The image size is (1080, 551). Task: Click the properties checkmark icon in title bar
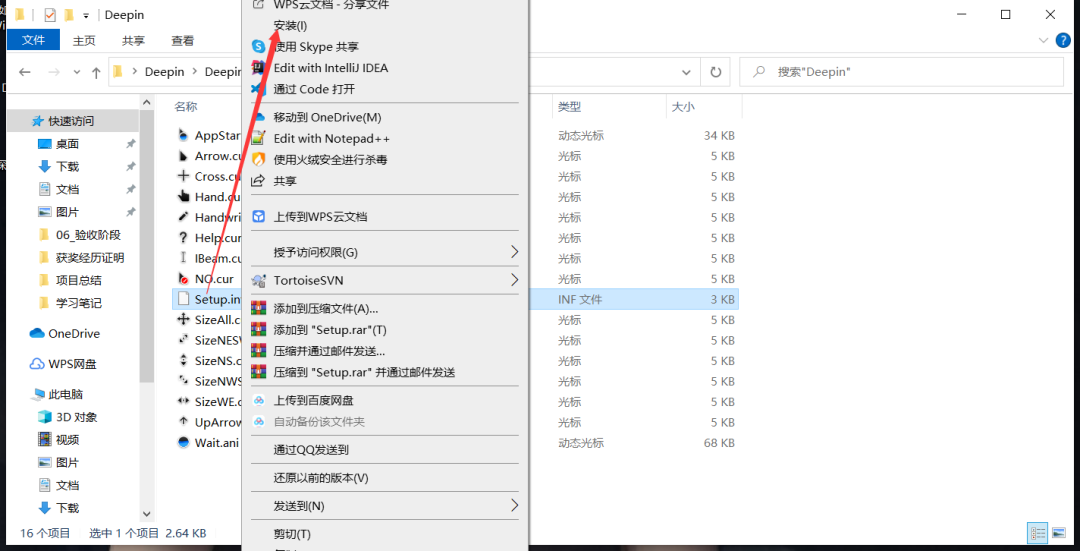pos(50,14)
